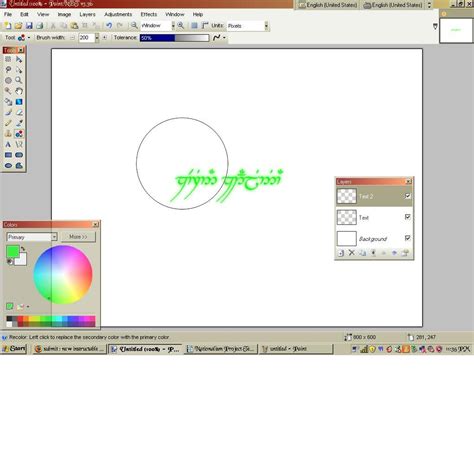Switch to untitled - Paint taskbar button
Screen dimensions: 474x474
click(296, 349)
